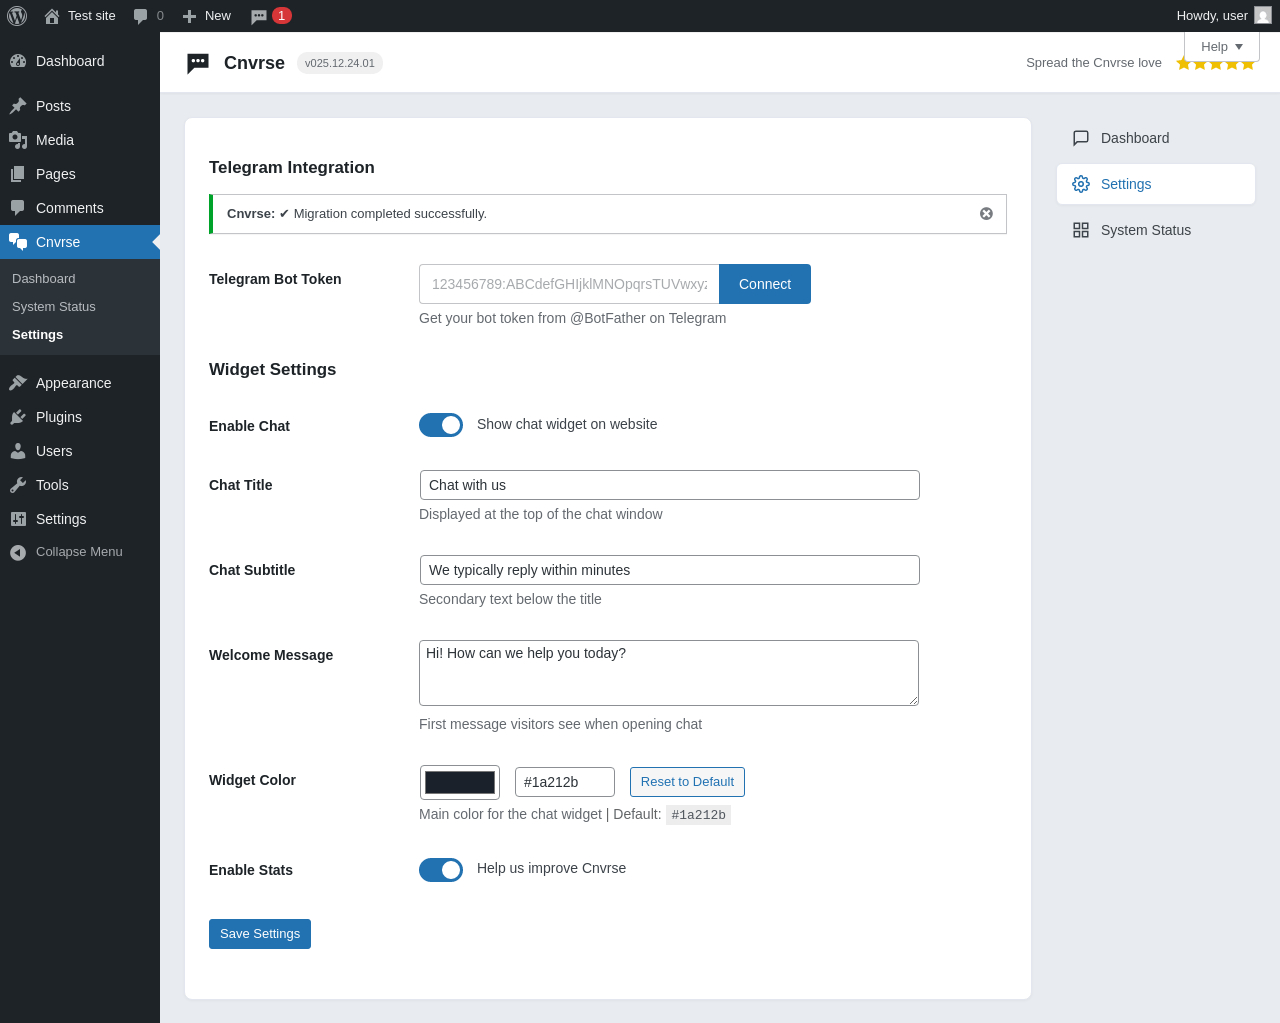The image size is (1280, 1023).
Task: Click the Connect button
Action: 765,284
